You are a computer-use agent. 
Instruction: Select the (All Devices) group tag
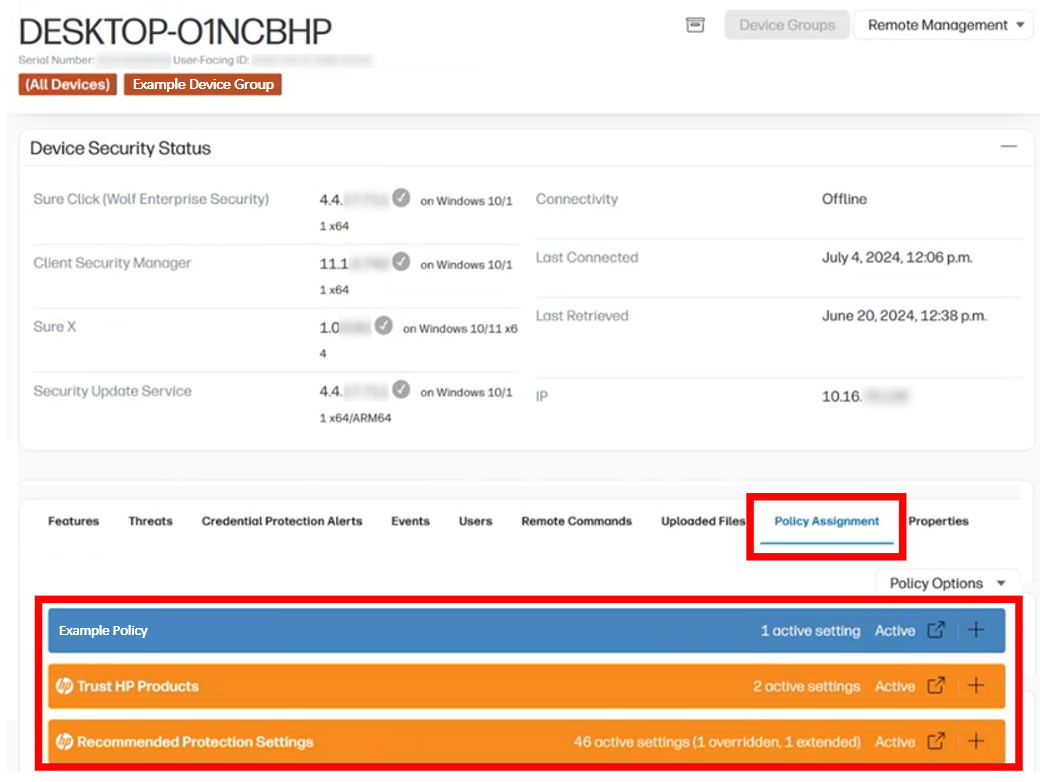tap(66, 84)
